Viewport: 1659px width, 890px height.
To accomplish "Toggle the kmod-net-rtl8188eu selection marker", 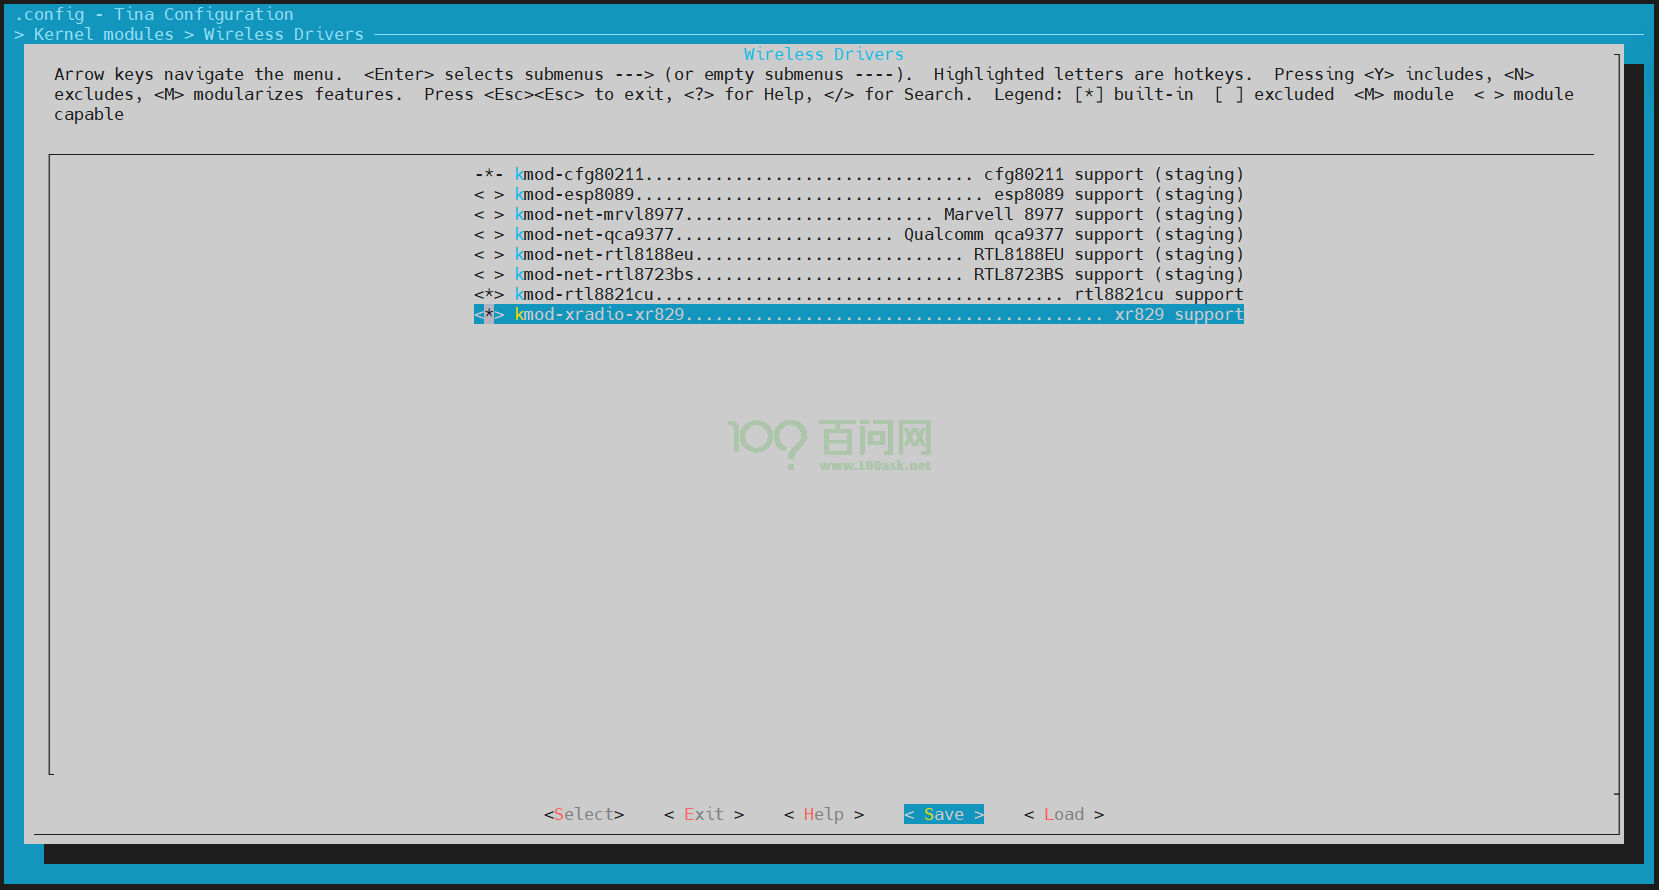I will 489,254.
